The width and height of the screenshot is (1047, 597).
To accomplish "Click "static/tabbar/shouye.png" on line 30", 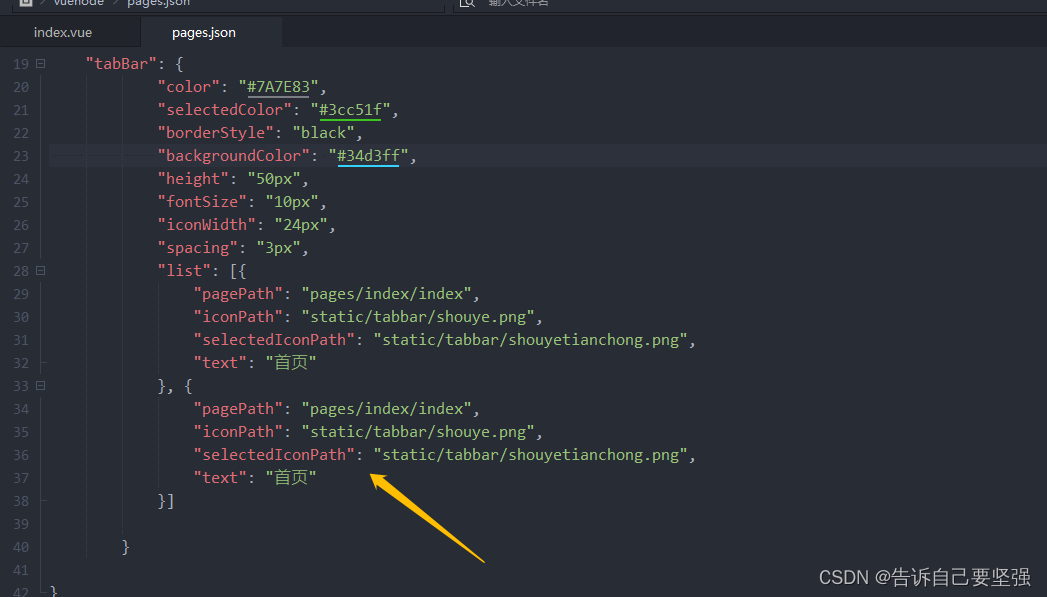I will point(418,317).
